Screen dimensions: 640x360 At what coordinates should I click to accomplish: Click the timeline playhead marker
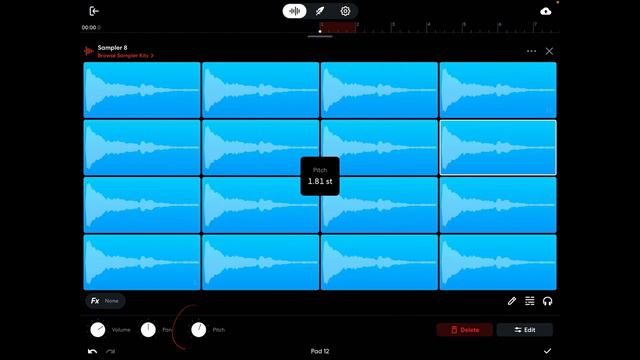tap(320, 31)
